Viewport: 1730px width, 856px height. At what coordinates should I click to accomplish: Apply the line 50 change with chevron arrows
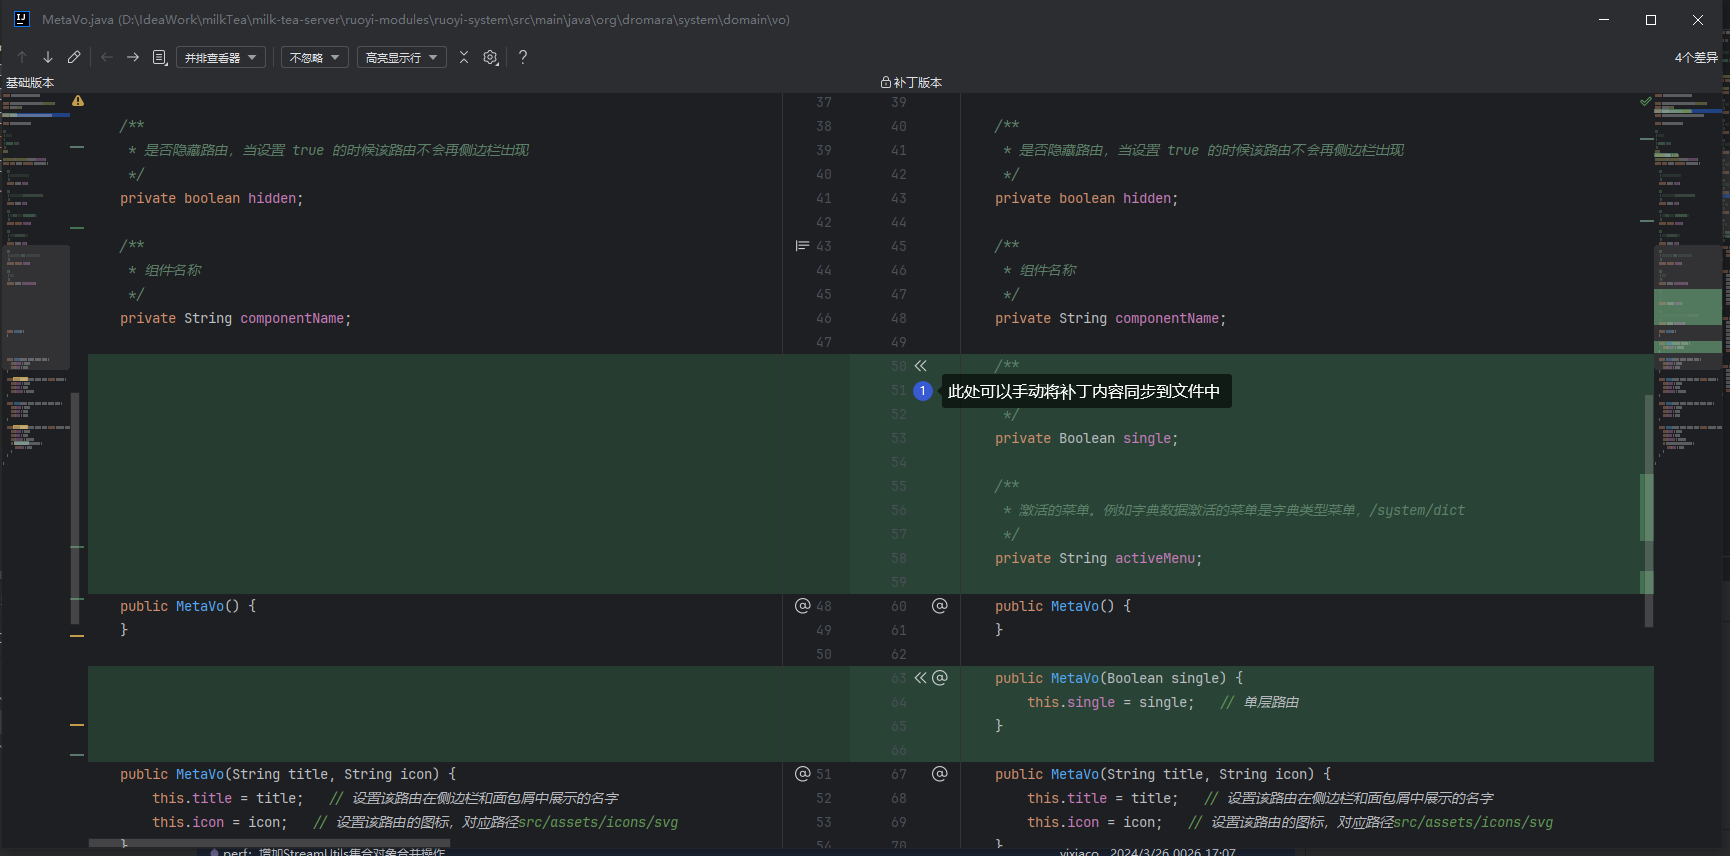pyautogui.click(x=921, y=366)
